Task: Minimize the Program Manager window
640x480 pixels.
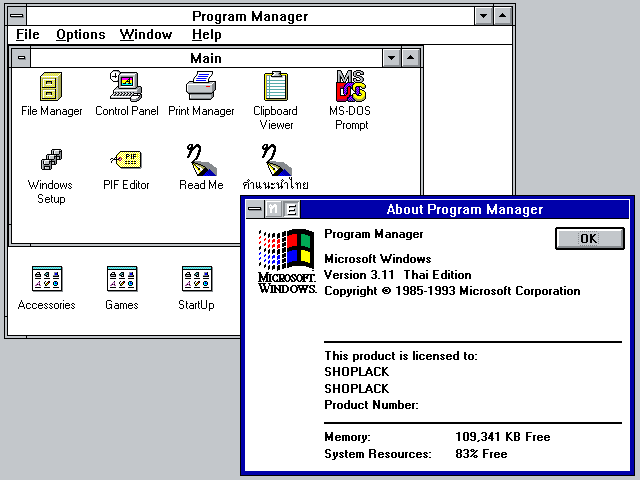Action: pyautogui.click(x=484, y=16)
